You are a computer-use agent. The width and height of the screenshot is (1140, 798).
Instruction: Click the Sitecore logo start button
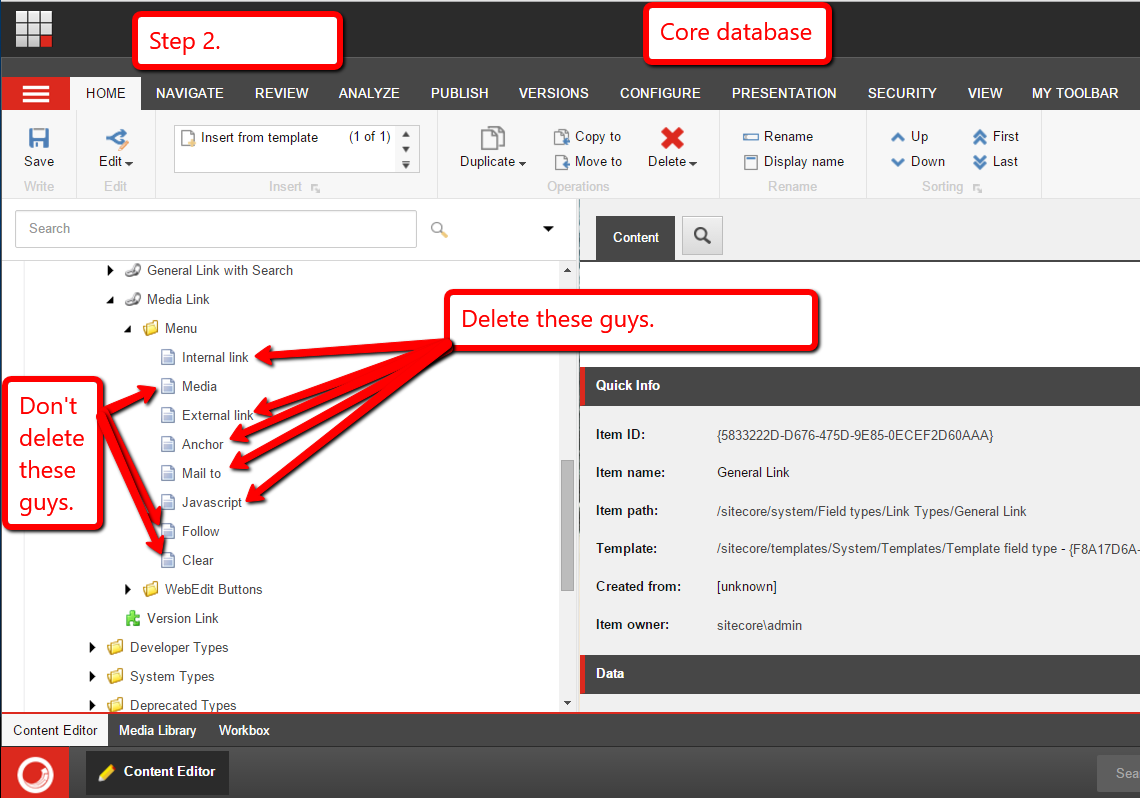click(35, 773)
